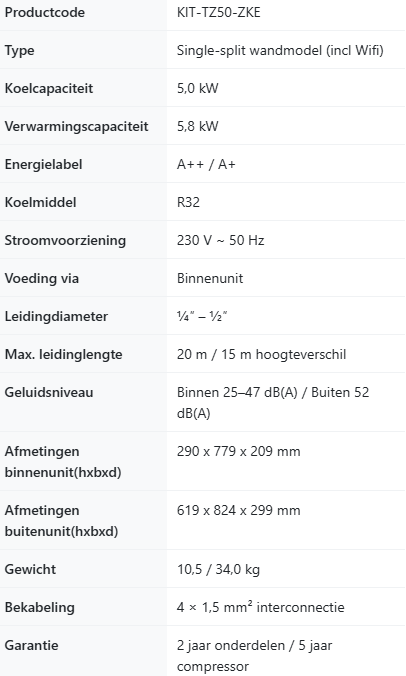406x676 pixels.
Task: Click the Type row label
Action: (x=19, y=50)
